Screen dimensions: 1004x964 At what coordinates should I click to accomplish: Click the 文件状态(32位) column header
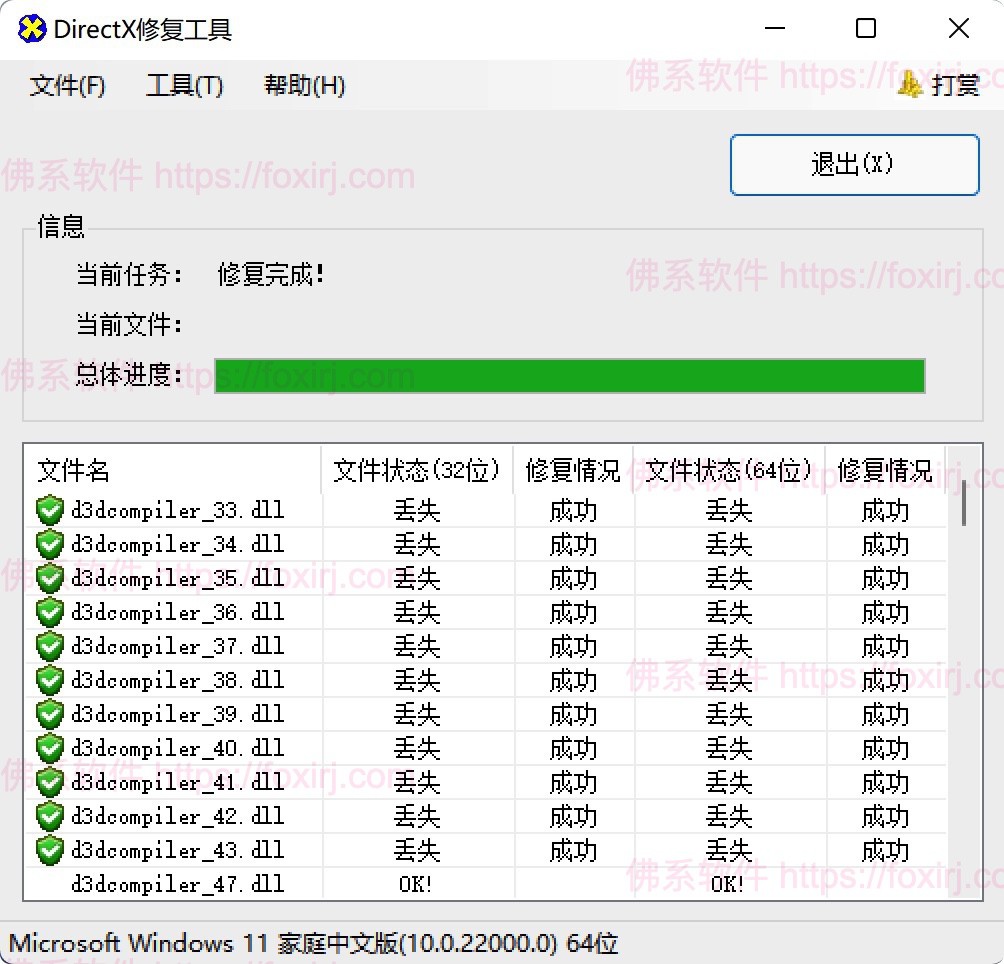pos(416,471)
